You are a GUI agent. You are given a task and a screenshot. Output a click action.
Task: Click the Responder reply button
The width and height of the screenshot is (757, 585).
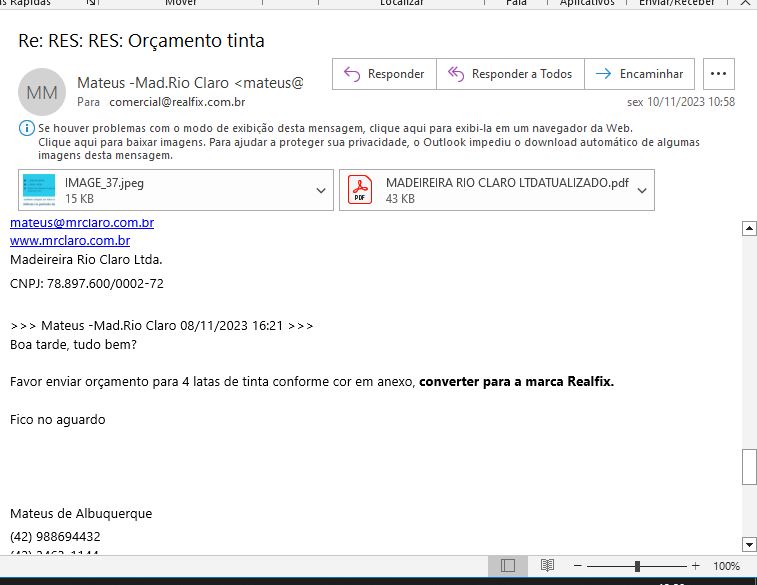384,74
